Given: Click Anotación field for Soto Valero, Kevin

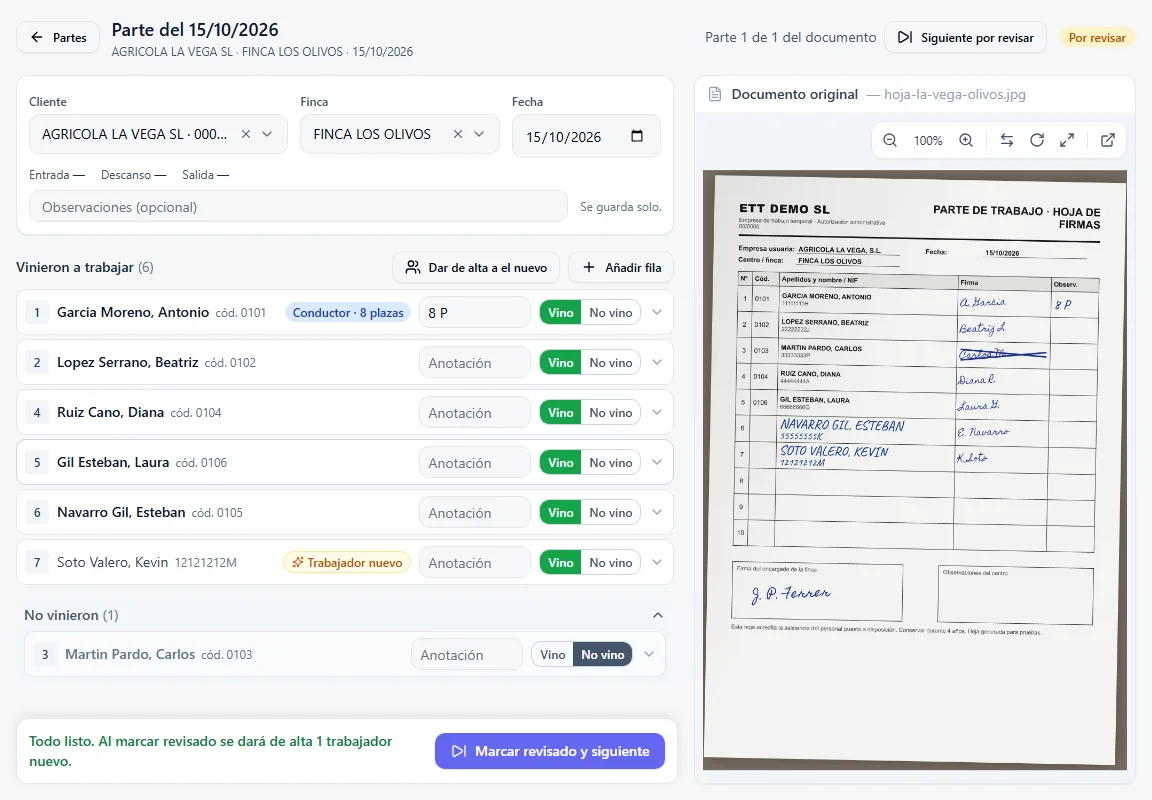Looking at the screenshot, I should point(475,562).
